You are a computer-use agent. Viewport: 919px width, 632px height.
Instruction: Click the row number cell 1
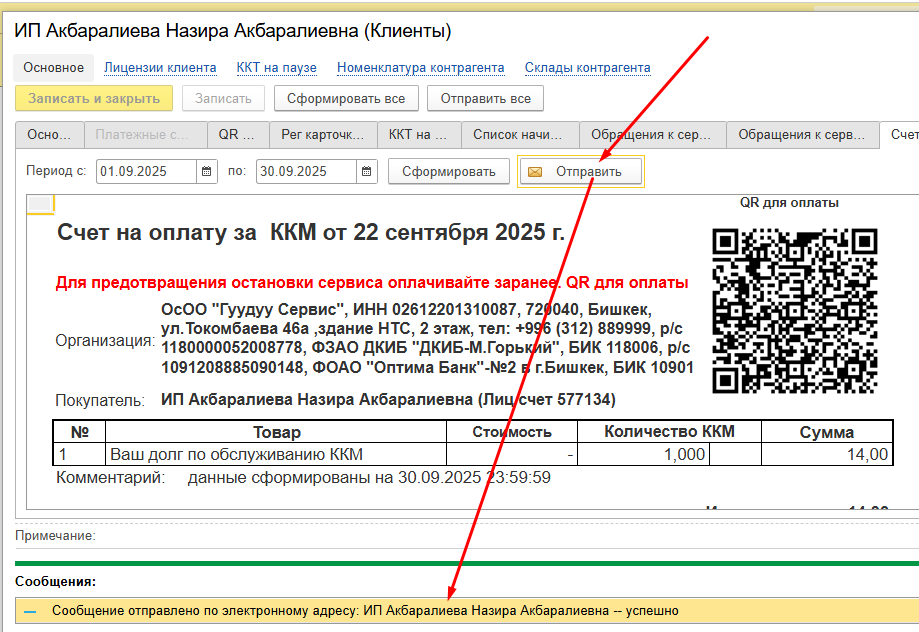79,454
